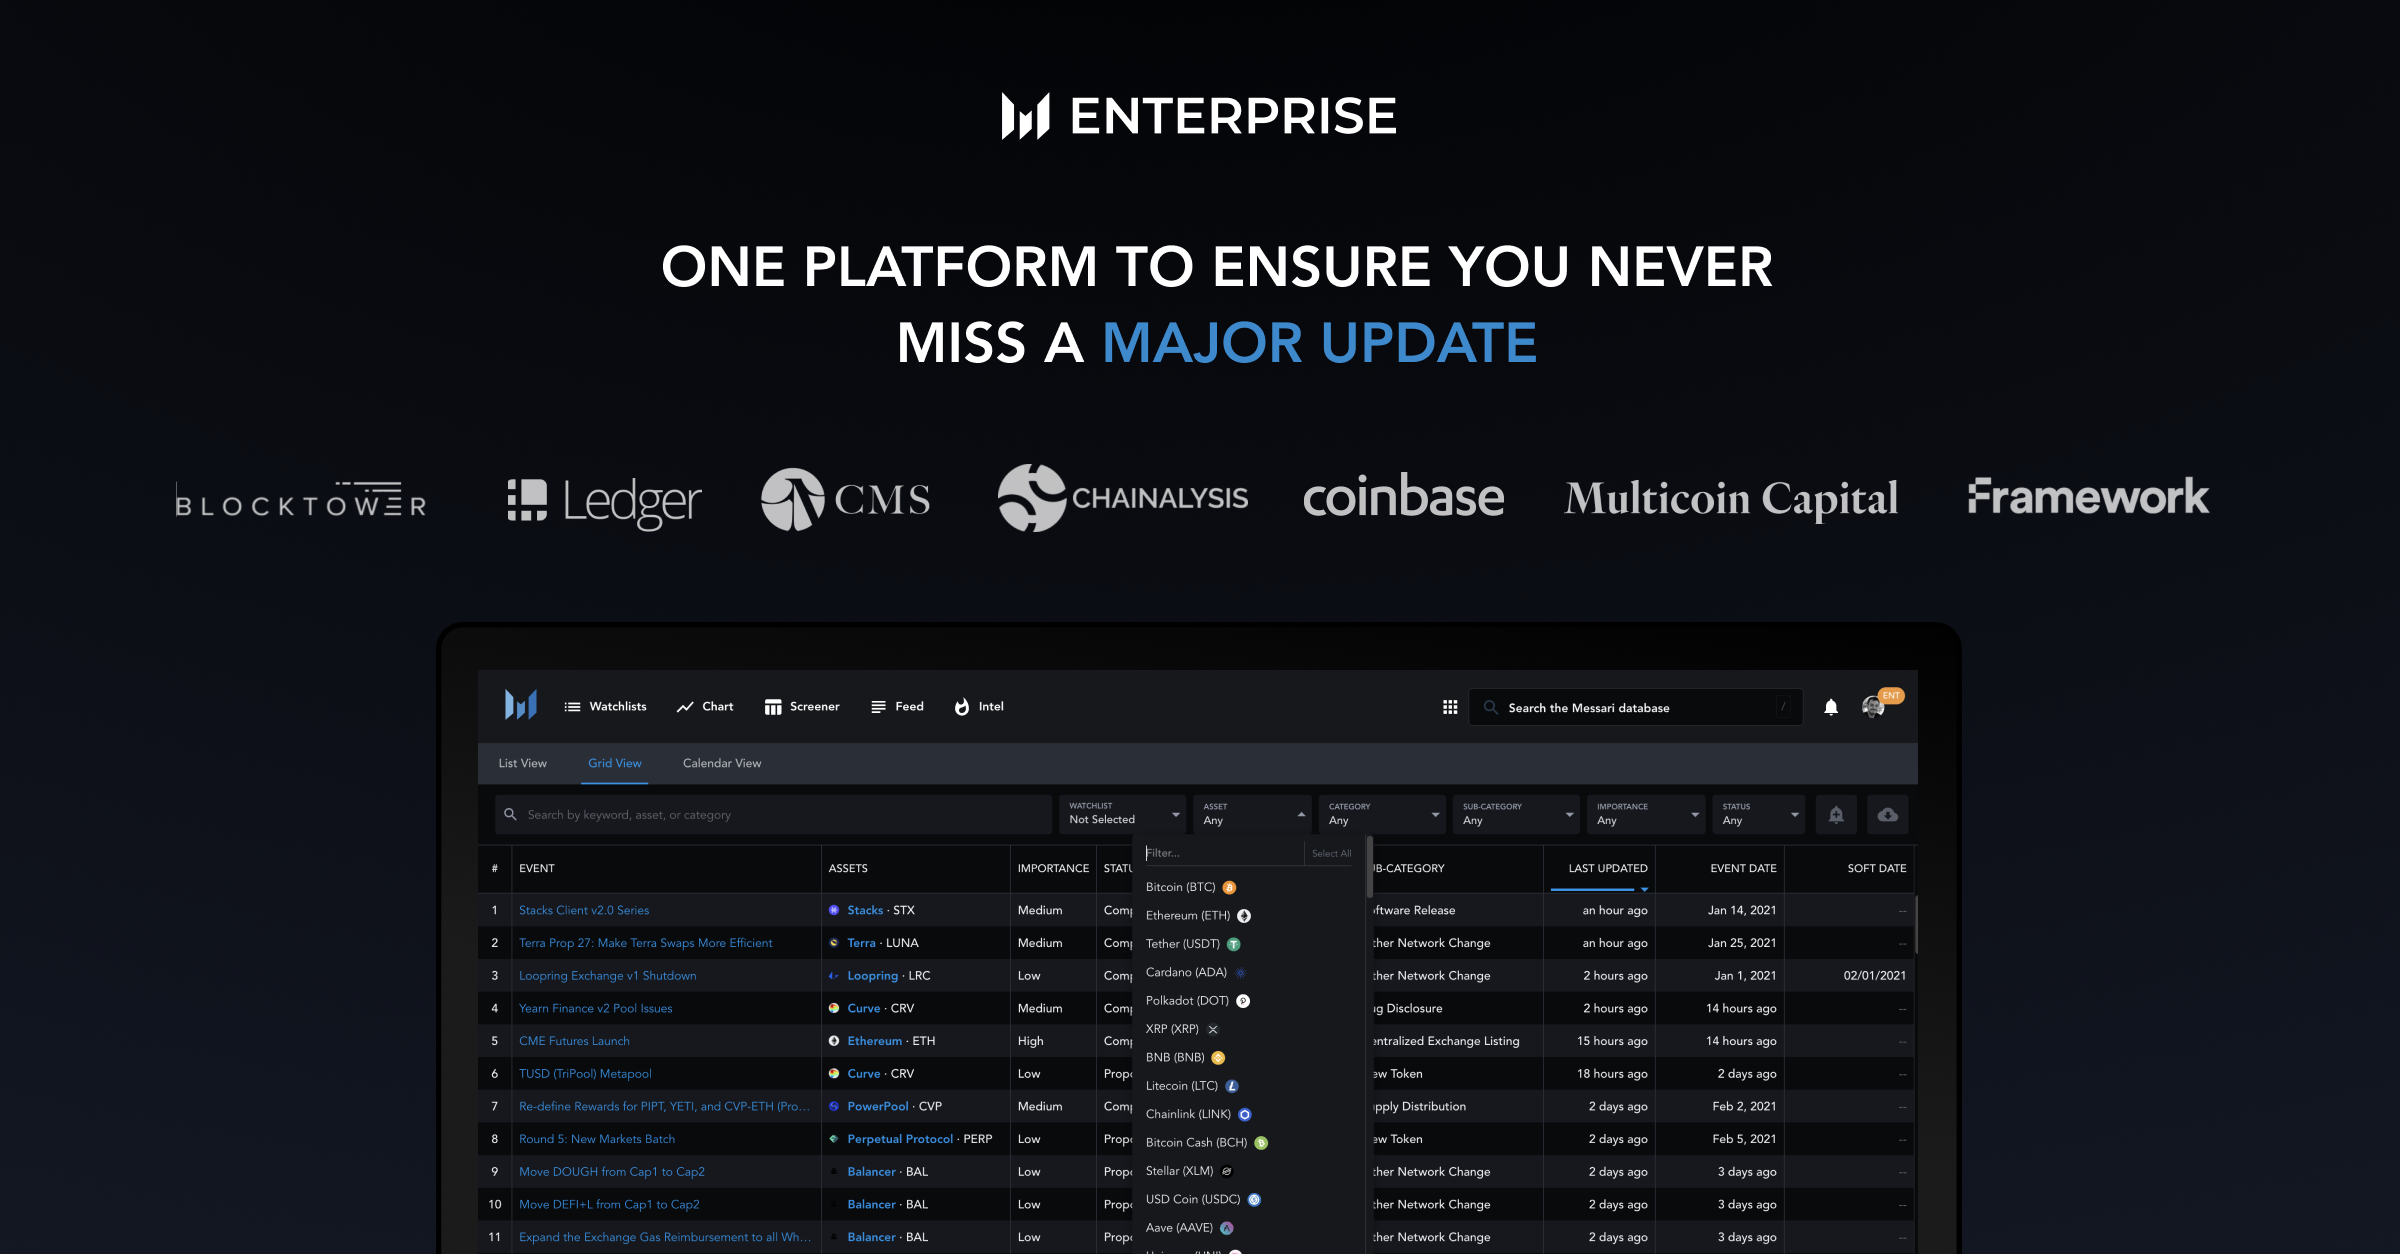Click Select All in asset dropdown
This screenshot has width=2400, height=1254.
[x=1331, y=853]
